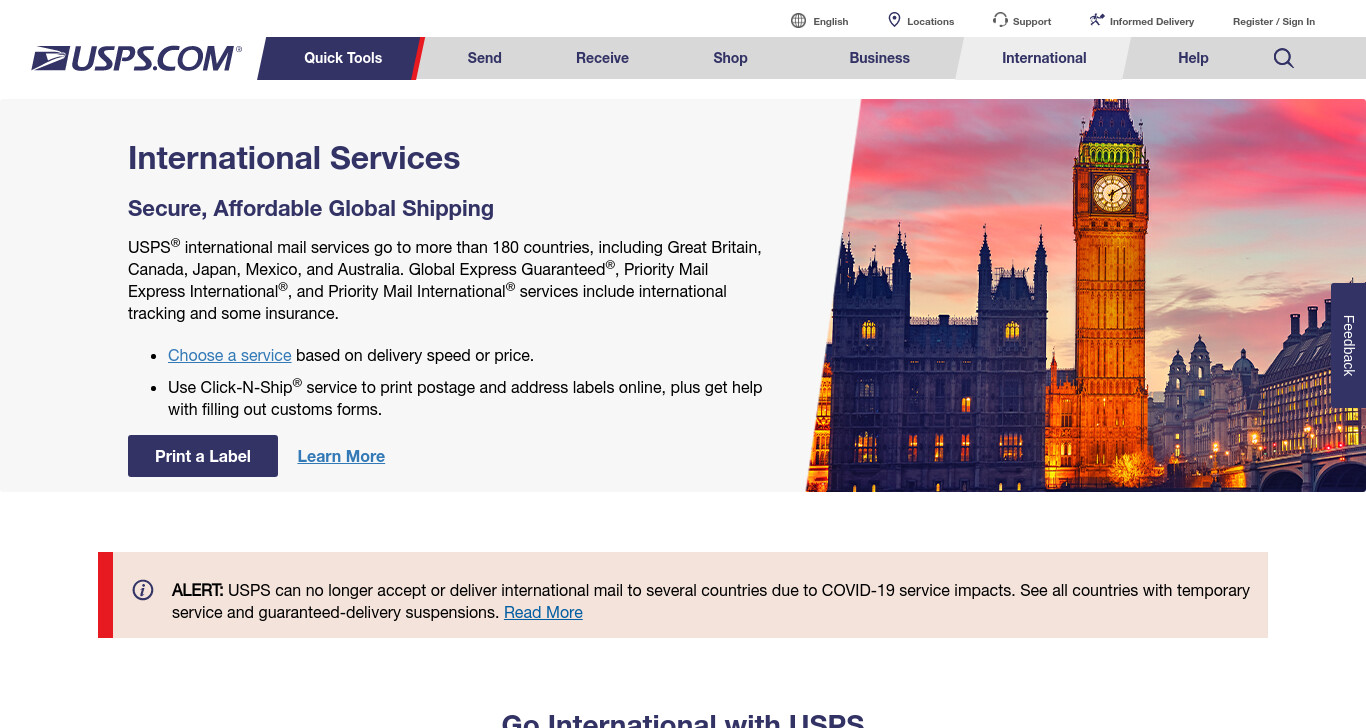Click the Informed Delivery icon
1366x728 pixels.
click(x=1097, y=20)
